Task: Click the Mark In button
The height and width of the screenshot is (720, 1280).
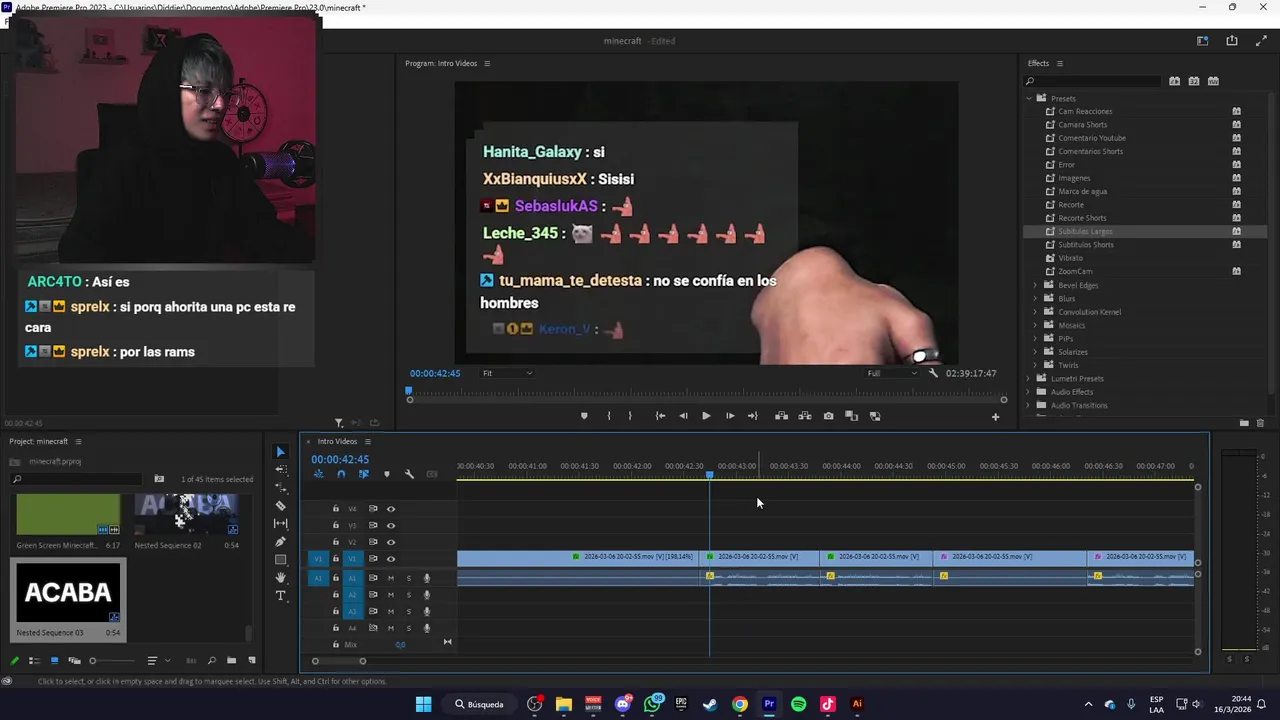Action: 608,416
